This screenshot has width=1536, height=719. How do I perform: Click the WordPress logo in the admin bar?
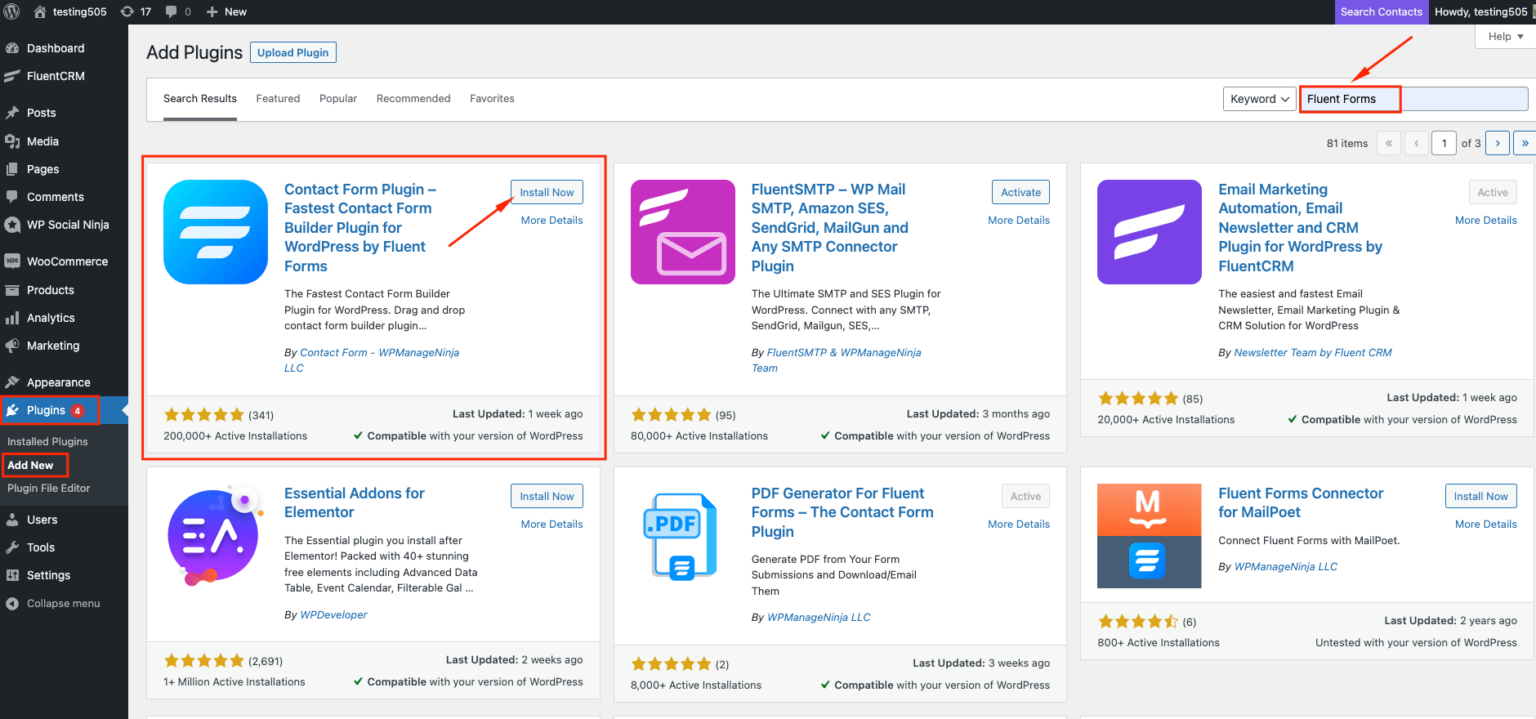tap(14, 11)
